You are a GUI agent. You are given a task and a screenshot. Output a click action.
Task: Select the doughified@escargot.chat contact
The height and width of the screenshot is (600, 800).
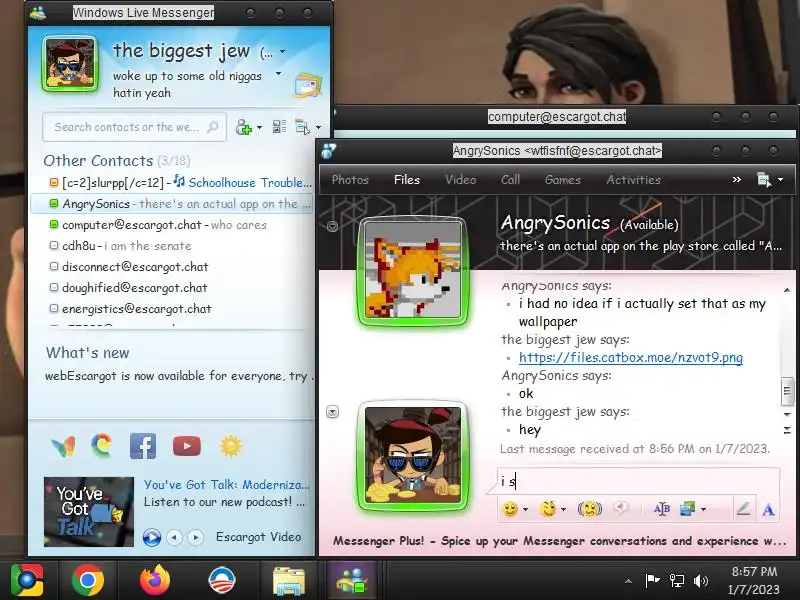171,287
